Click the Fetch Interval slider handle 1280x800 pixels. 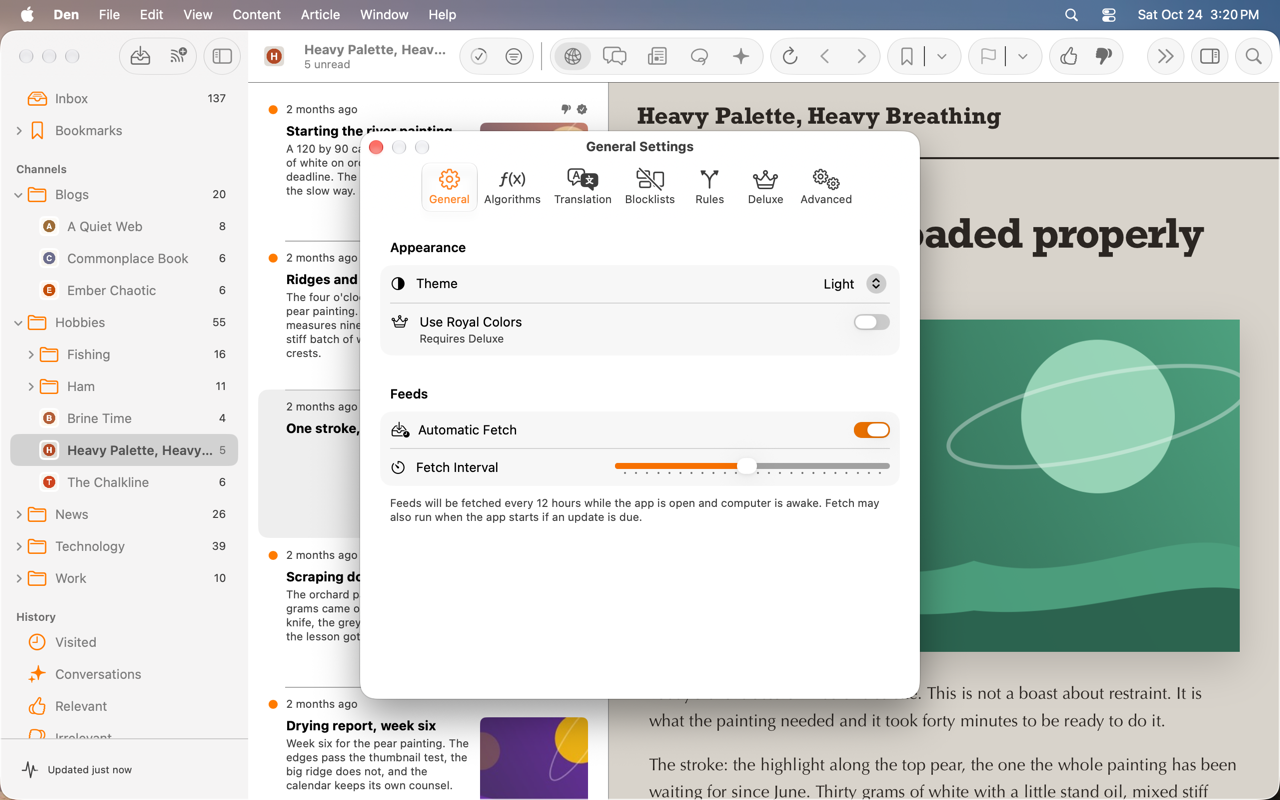point(746,466)
